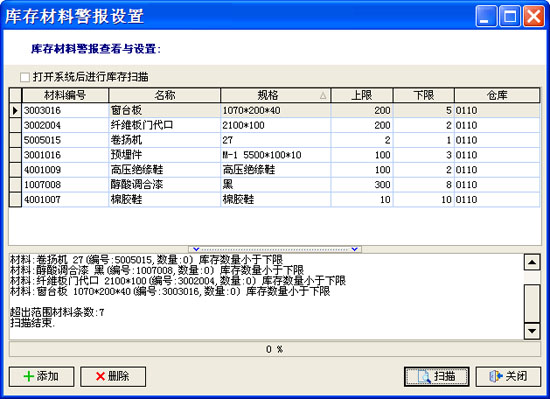
Task: Sort by 材料编号 column header
Action: coord(65,95)
